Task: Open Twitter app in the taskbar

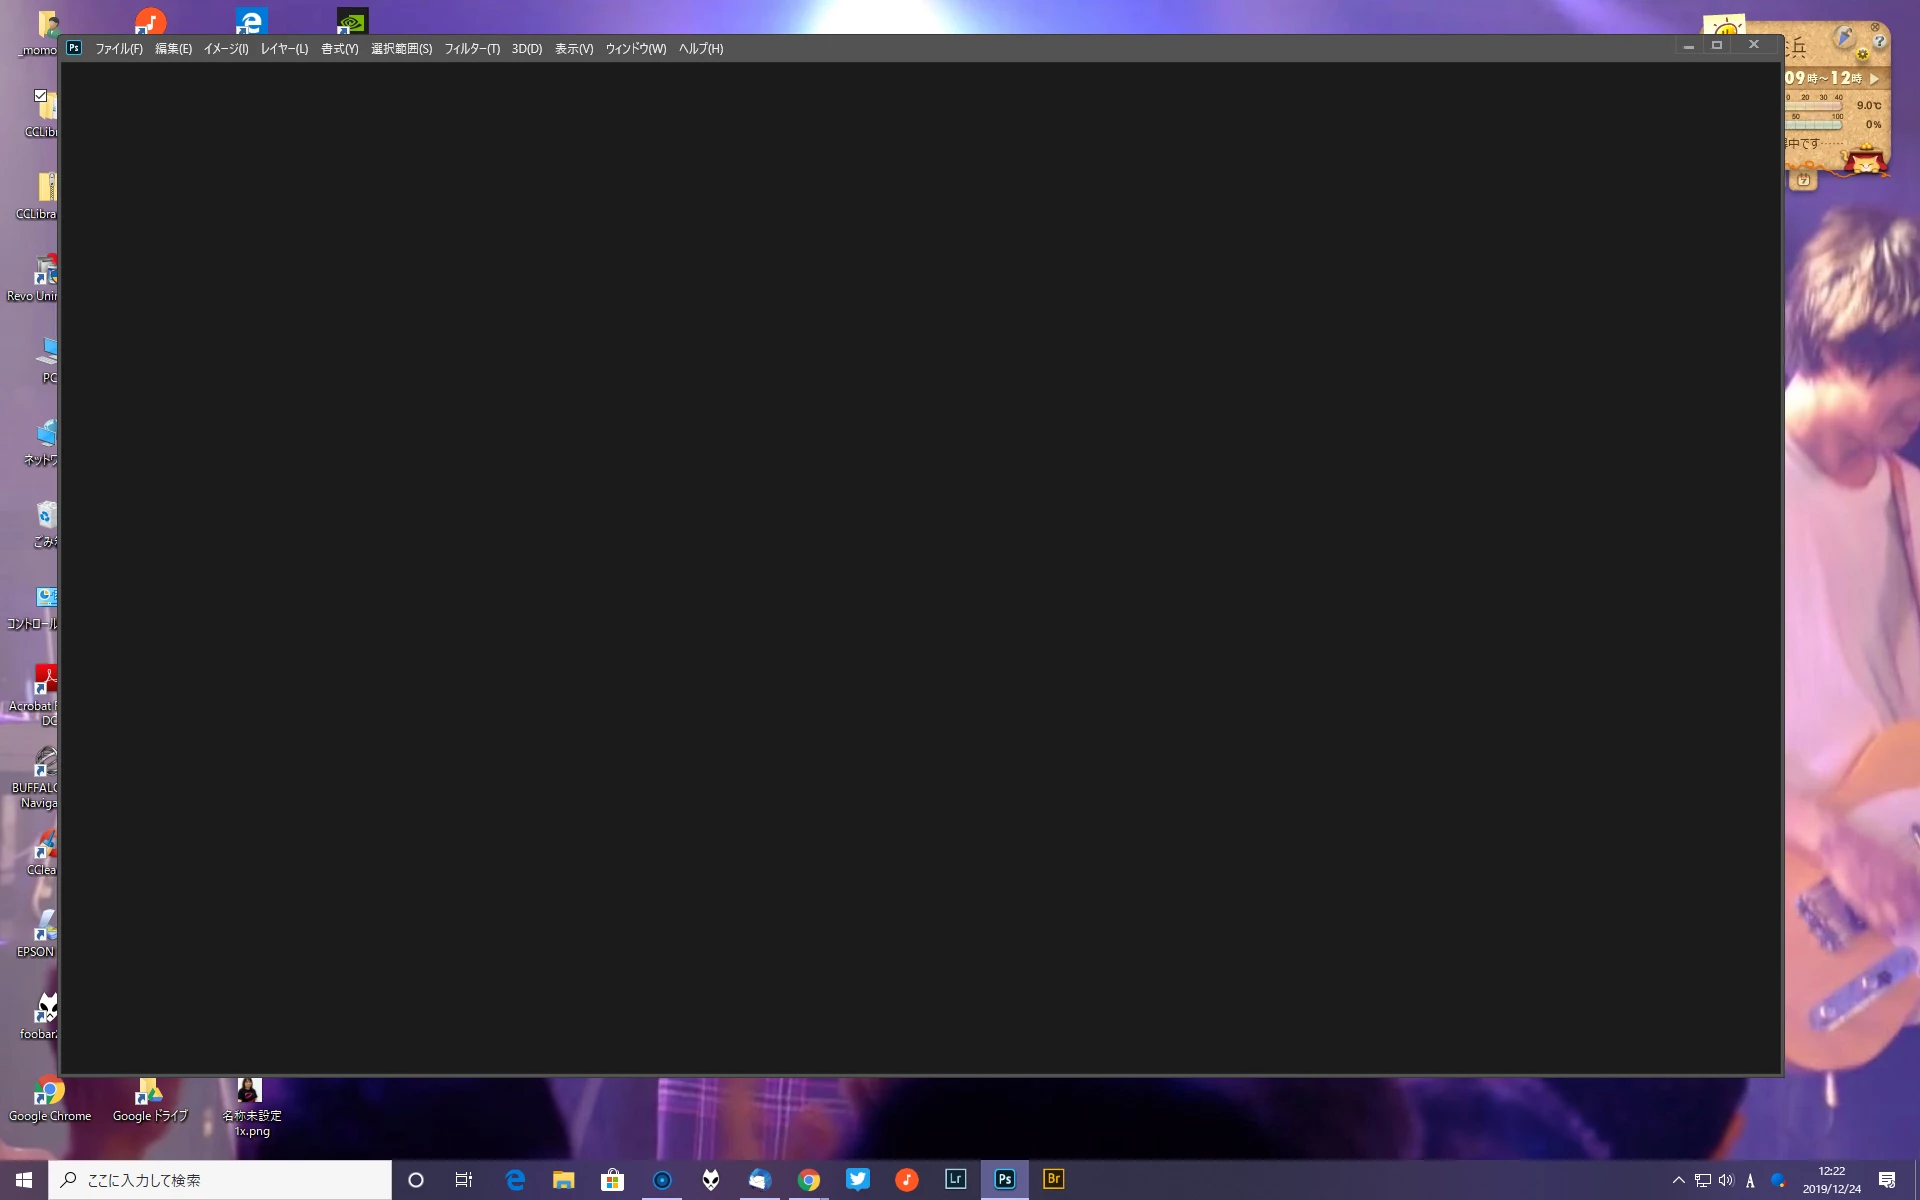Action: pos(857,1179)
